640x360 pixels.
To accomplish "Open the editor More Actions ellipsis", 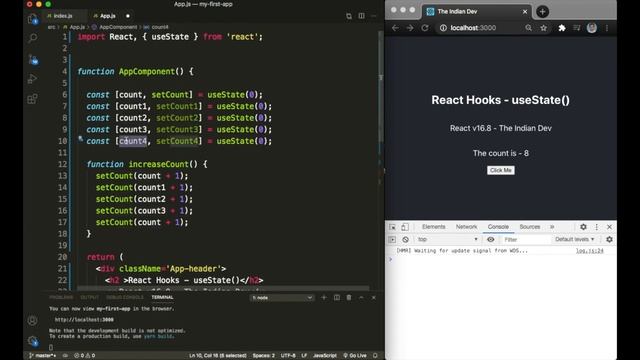I will [x=374, y=16].
